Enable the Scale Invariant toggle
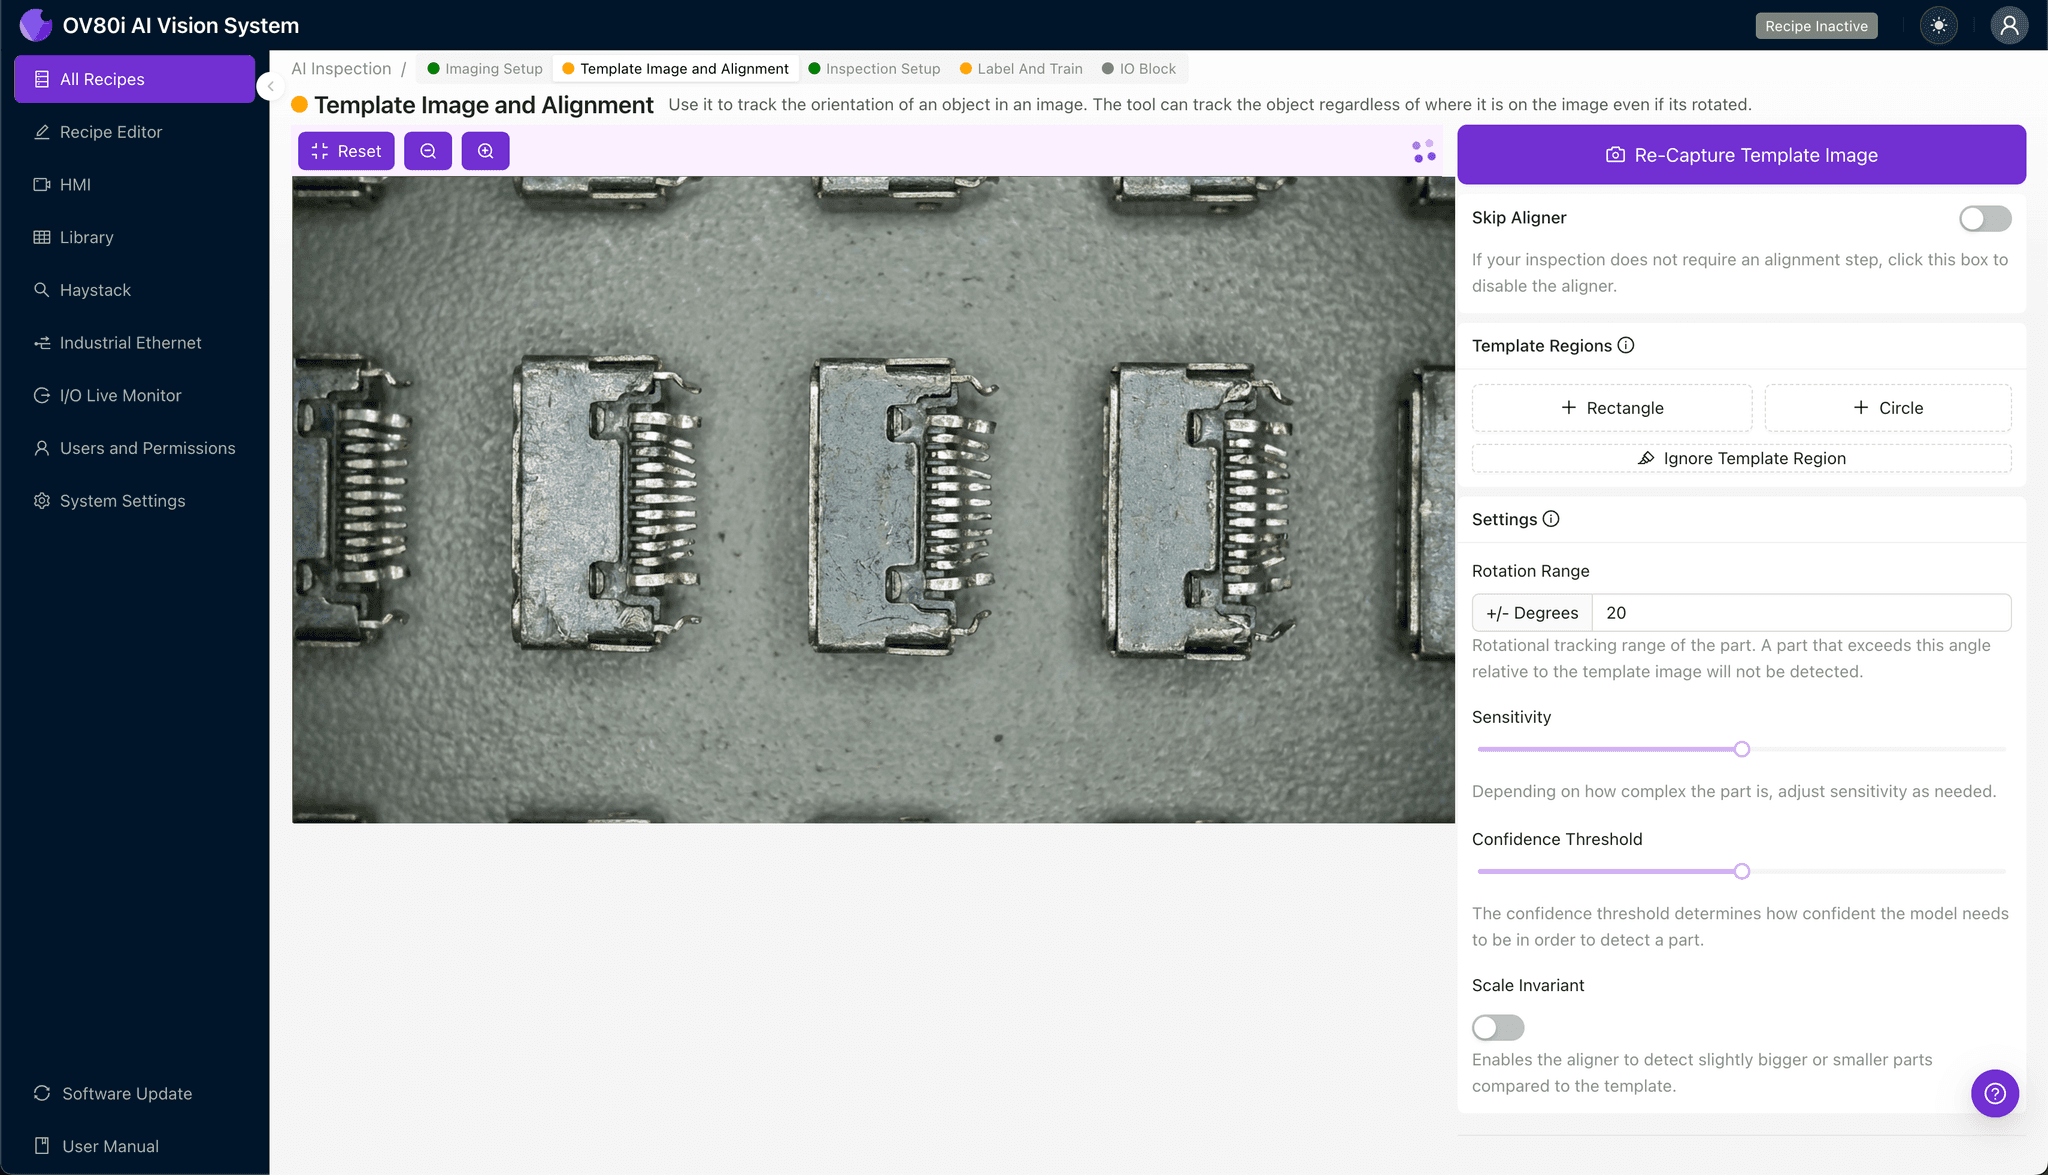2048x1175 pixels. [x=1497, y=1027]
